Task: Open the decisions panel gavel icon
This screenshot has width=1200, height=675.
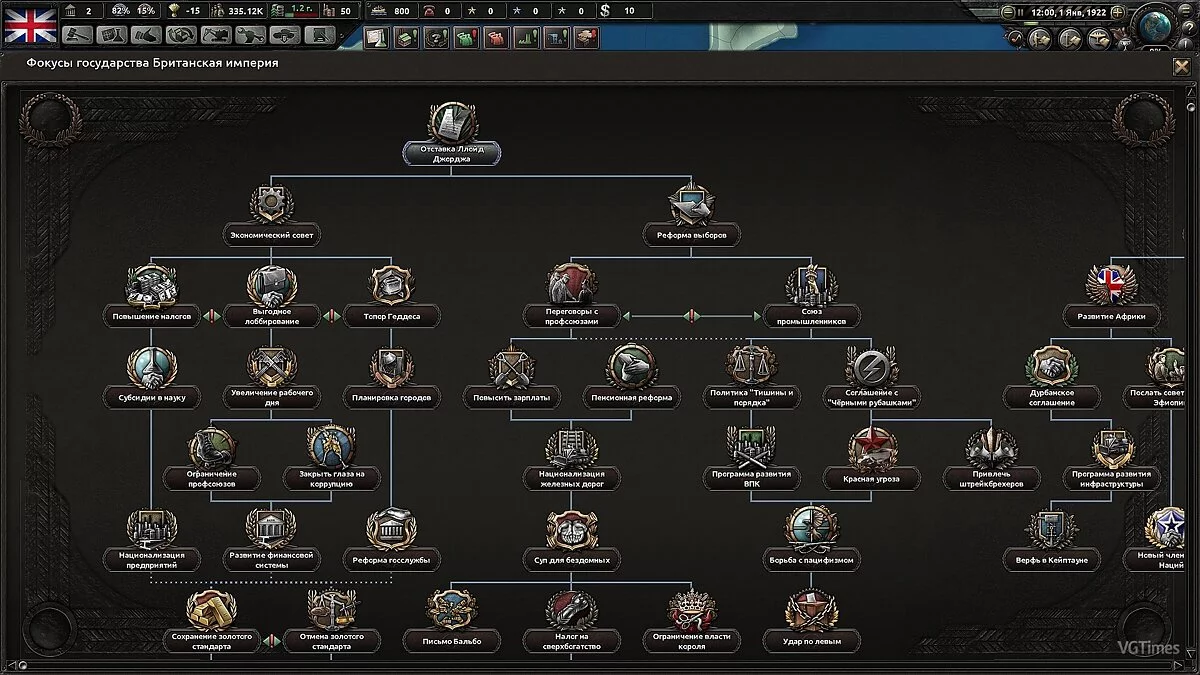Action: coord(76,36)
